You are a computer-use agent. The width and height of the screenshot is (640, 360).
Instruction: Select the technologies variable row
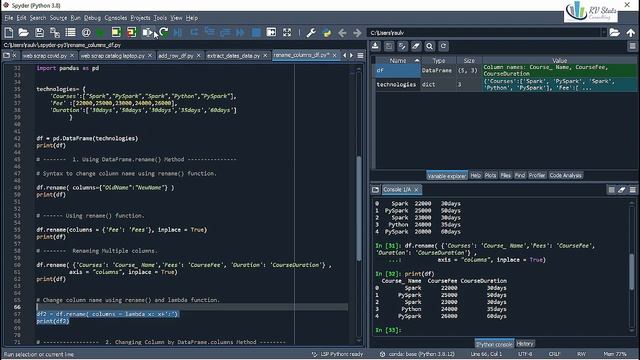(506, 84)
